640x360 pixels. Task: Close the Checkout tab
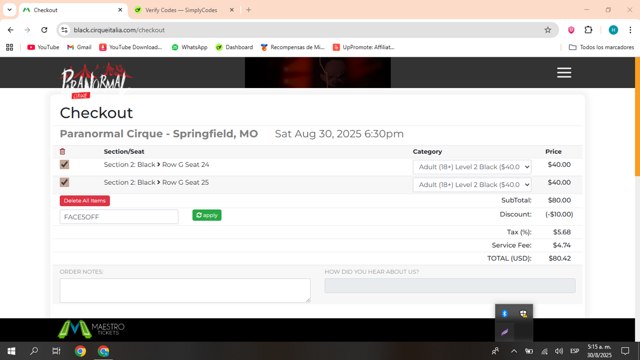(120, 10)
